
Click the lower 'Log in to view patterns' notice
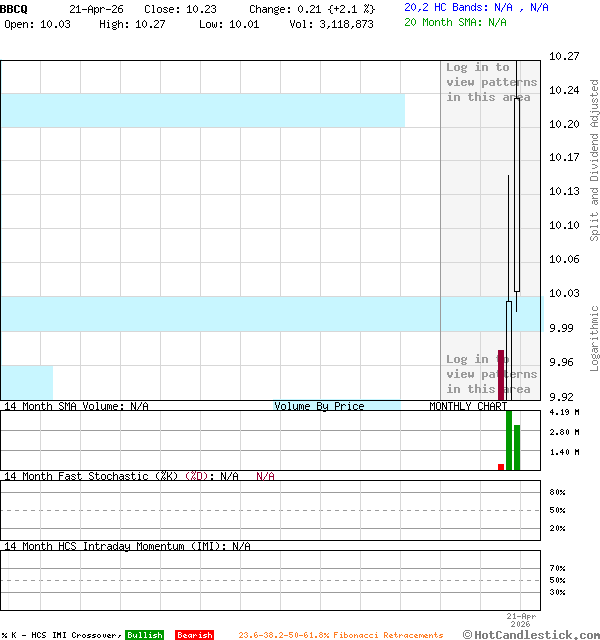(x=491, y=374)
